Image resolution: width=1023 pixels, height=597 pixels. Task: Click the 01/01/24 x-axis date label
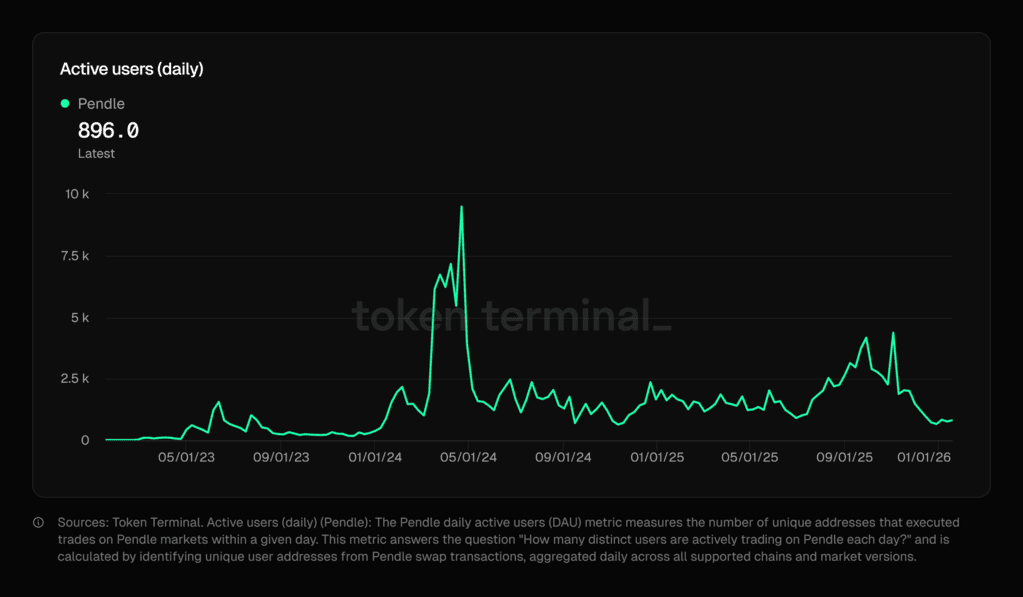[375, 458]
